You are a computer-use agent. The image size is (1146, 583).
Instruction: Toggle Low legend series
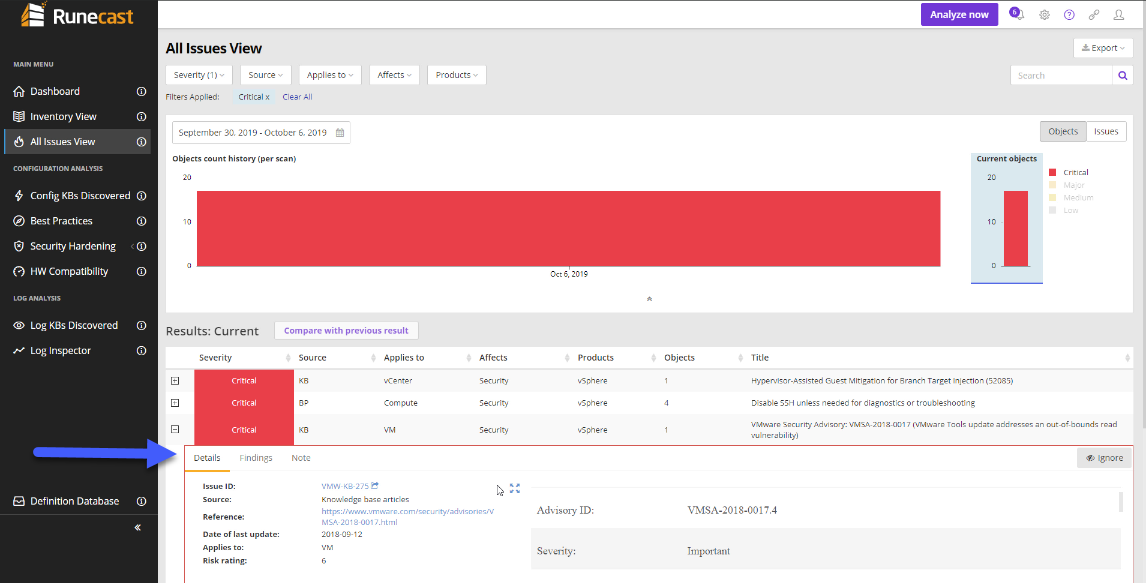click(x=1063, y=210)
